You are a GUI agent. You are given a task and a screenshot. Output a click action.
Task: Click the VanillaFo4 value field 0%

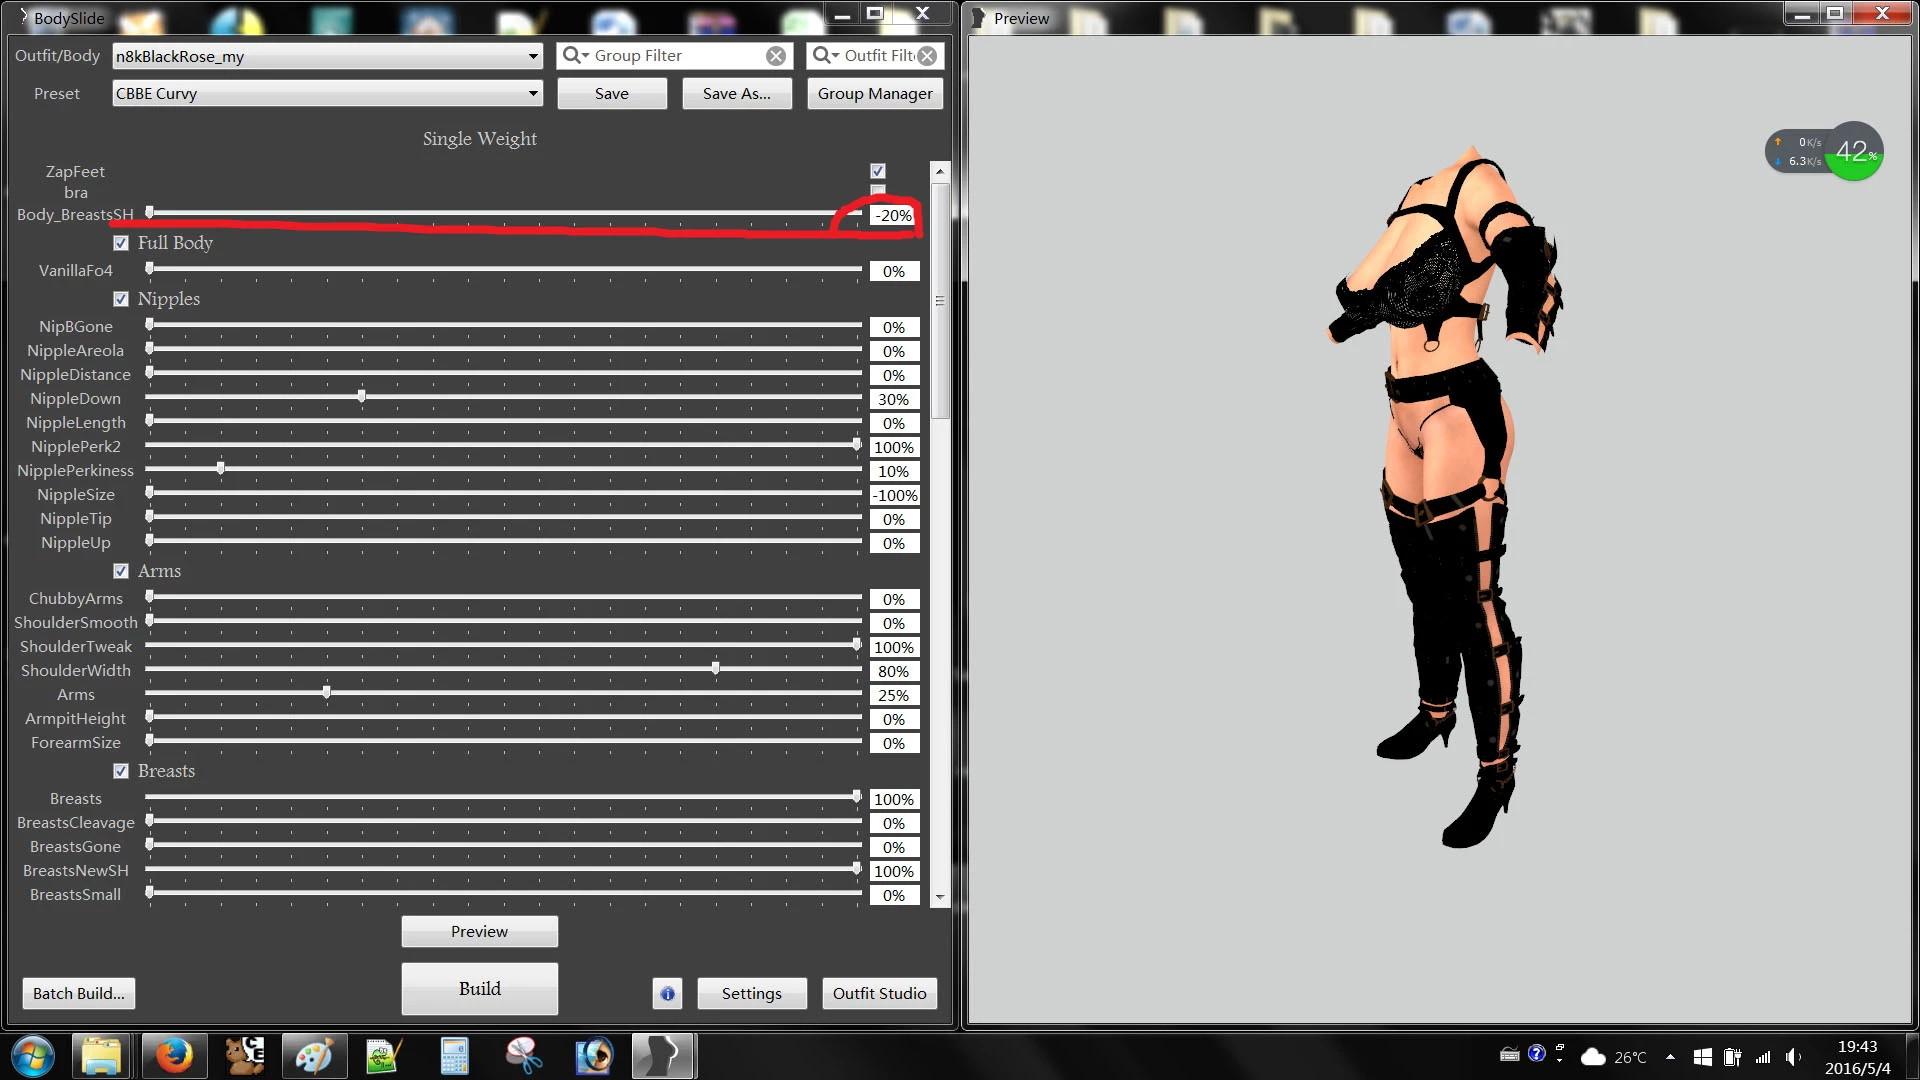pyautogui.click(x=894, y=271)
